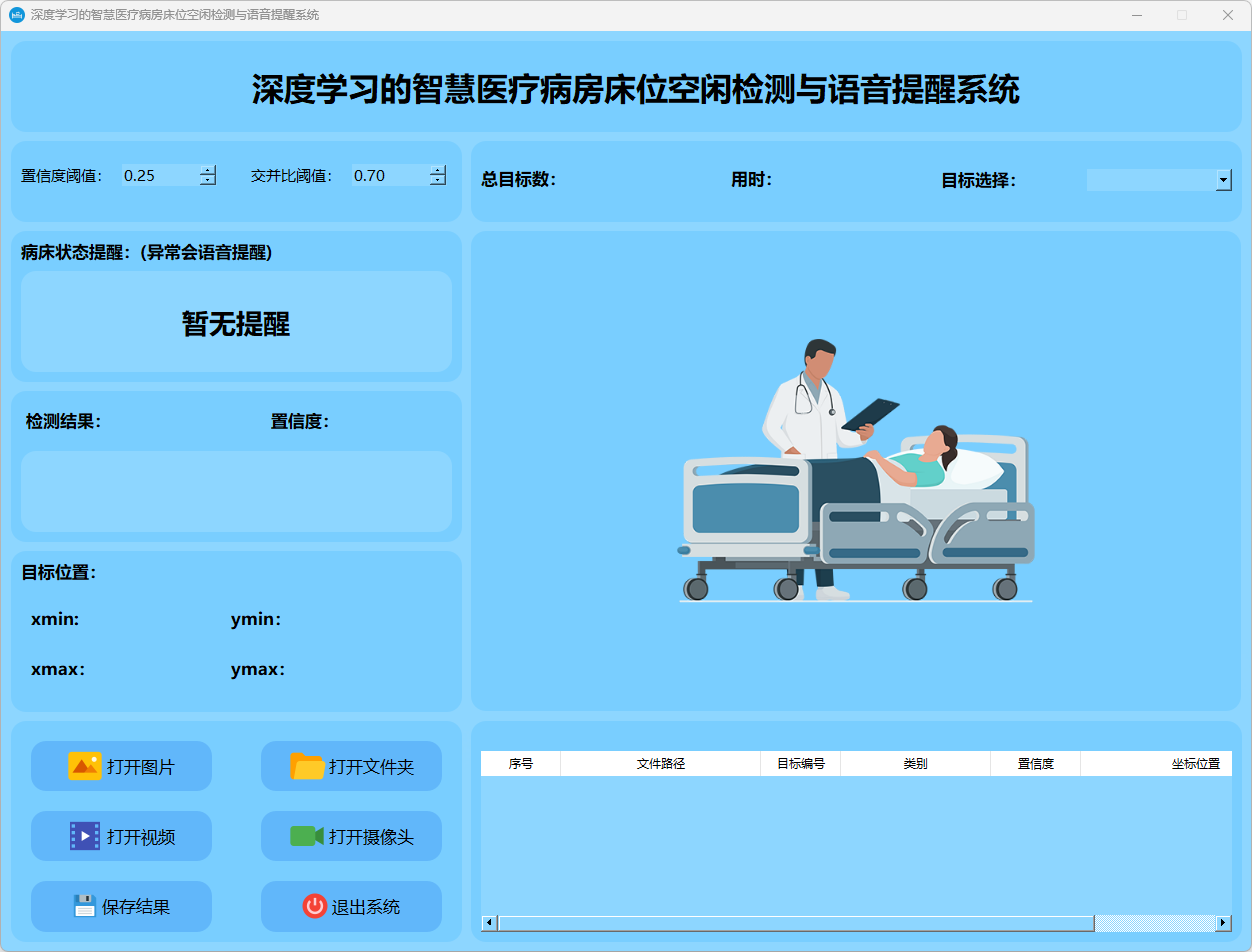This screenshot has height=952, width=1252.
Task: Open an image with 打开图片 label
Action: point(141,767)
